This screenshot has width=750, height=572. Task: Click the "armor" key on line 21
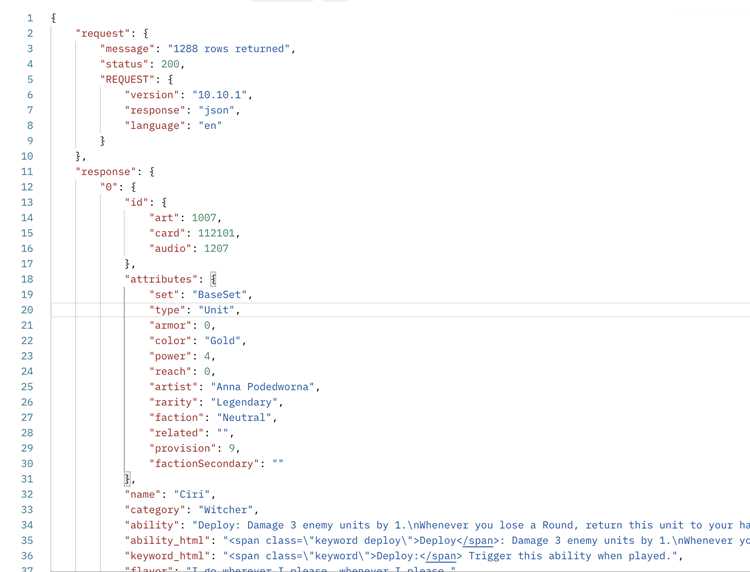167,325
